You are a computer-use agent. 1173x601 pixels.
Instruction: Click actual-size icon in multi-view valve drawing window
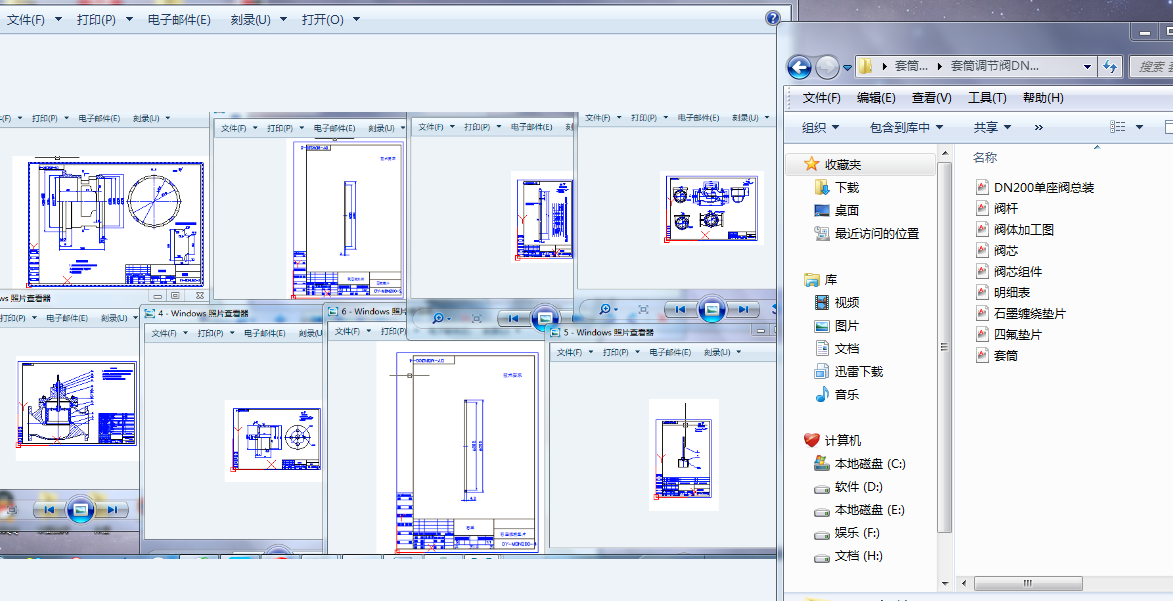[x=643, y=309]
